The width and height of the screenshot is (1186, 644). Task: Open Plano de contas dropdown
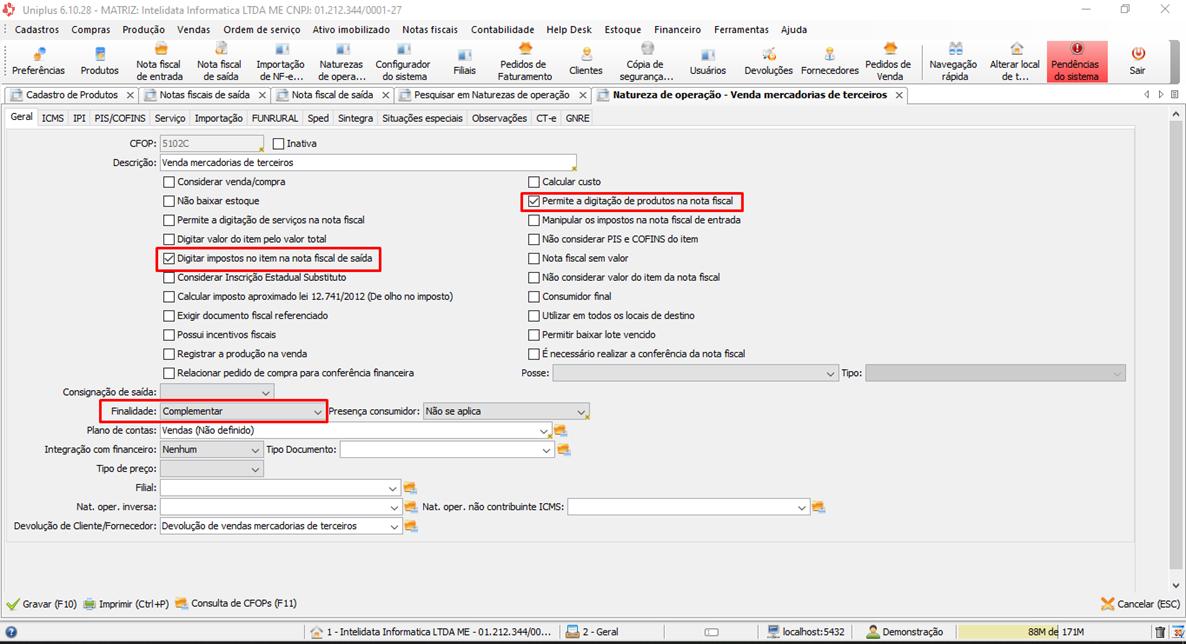click(x=544, y=431)
